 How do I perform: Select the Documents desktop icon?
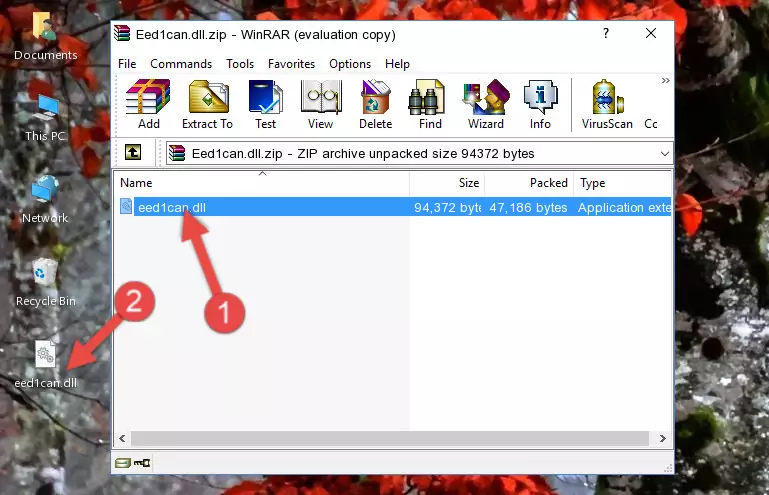[x=45, y=37]
